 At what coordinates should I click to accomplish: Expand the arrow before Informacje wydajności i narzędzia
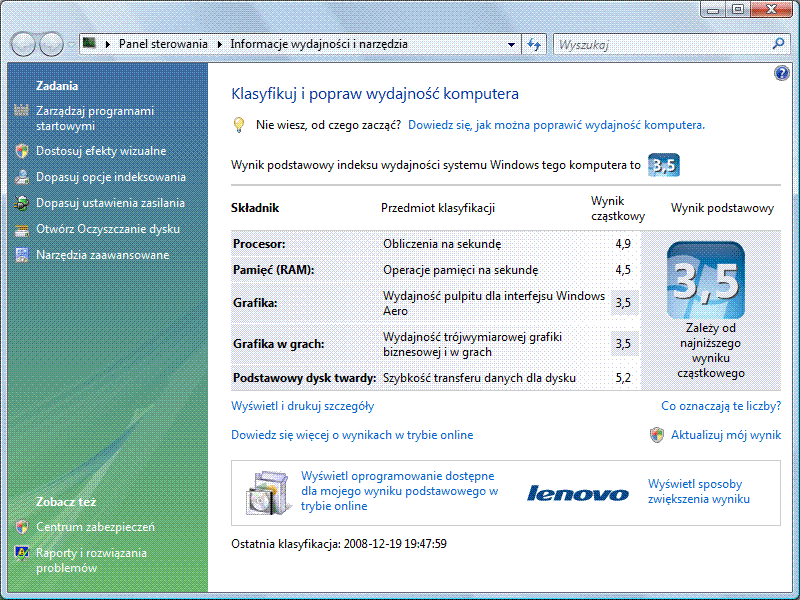[219, 44]
